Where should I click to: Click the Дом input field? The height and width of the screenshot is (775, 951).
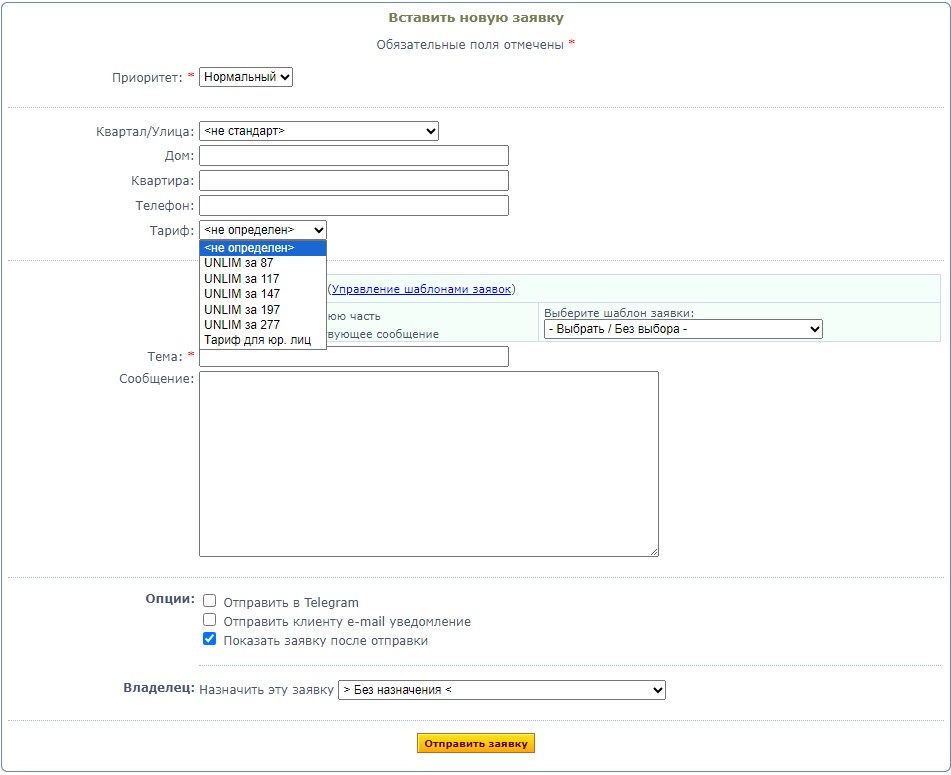(x=354, y=155)
